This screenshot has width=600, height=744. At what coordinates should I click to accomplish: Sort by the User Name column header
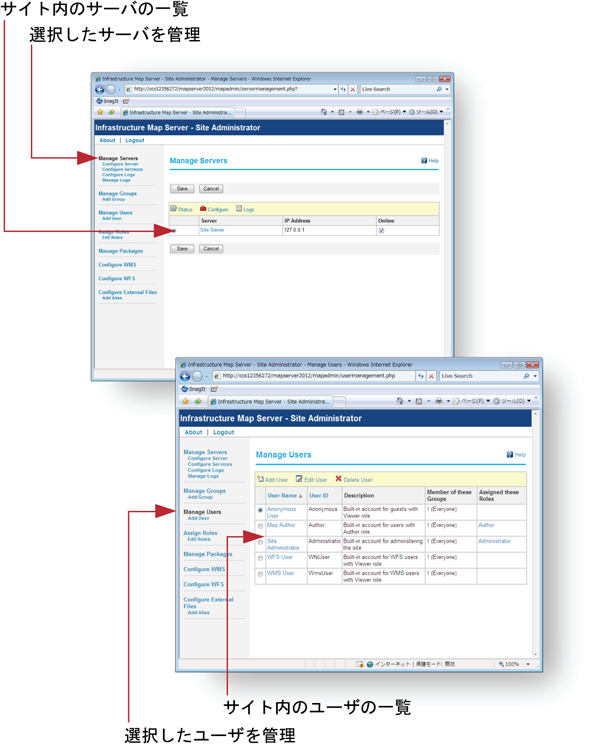tap(285, 495)
